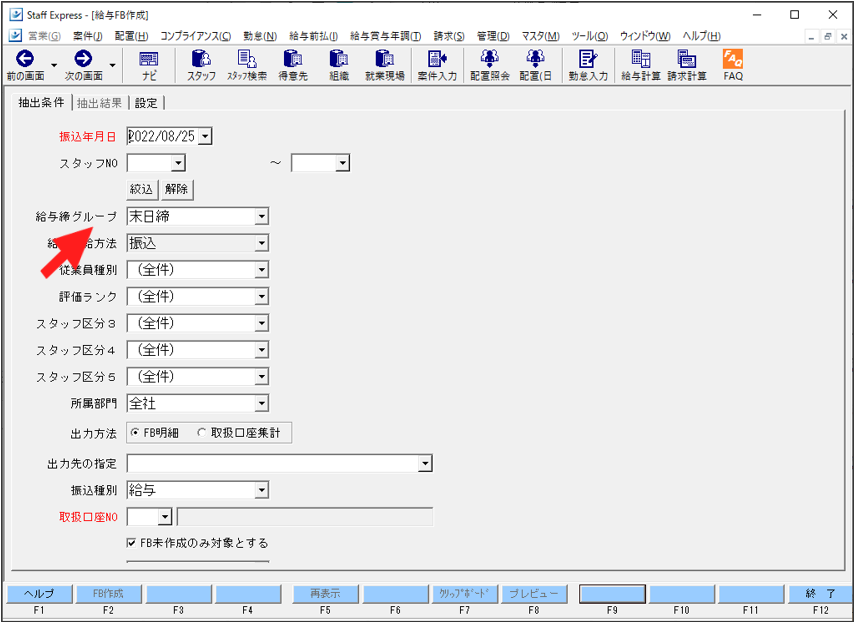Select the 取扱口座集計 radio button
The width and height of the screenshot is (855, 624).
pyautogui.click(x=202, y=433)
